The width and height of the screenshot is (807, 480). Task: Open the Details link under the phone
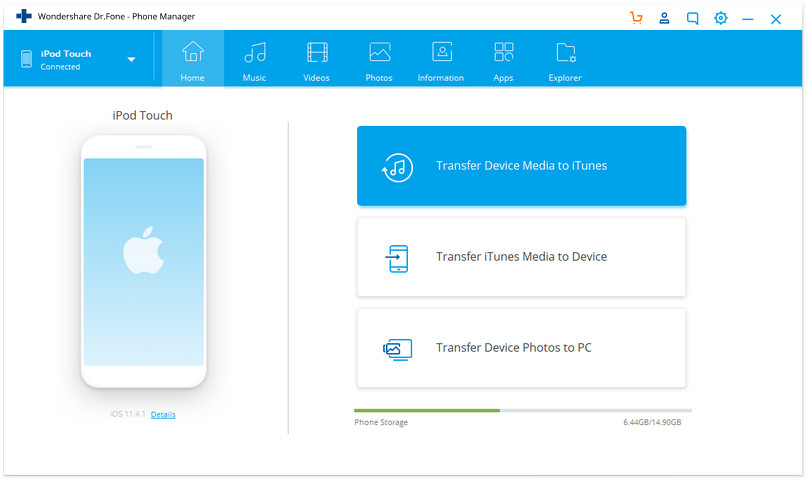pos(163,415)
